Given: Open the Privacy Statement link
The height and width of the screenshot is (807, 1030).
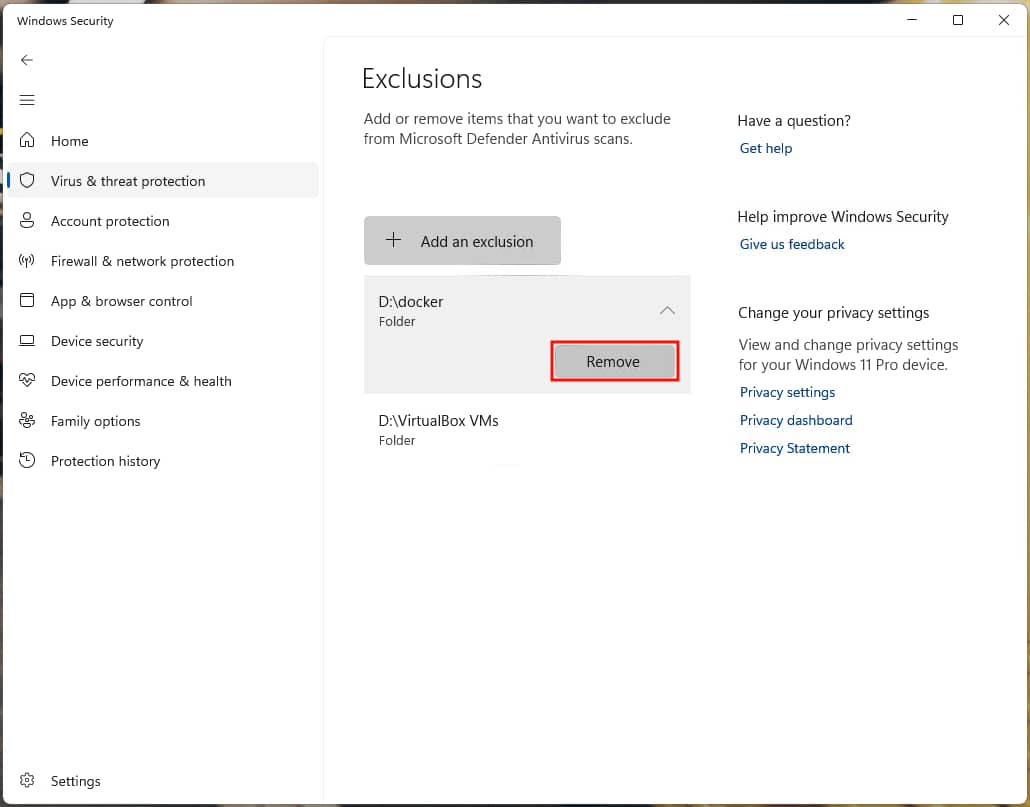Looking at the screenshot, I should tap(795, 448).
